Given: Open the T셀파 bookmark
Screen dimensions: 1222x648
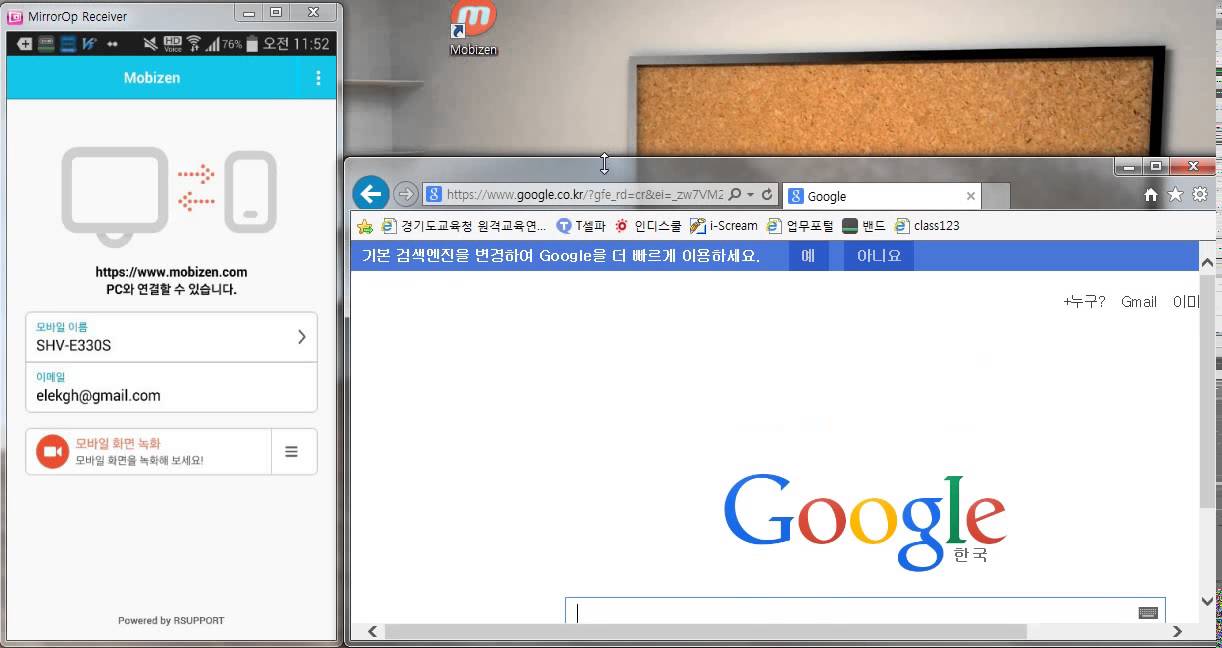Looking at the screenshot, I should pos(581,226).
